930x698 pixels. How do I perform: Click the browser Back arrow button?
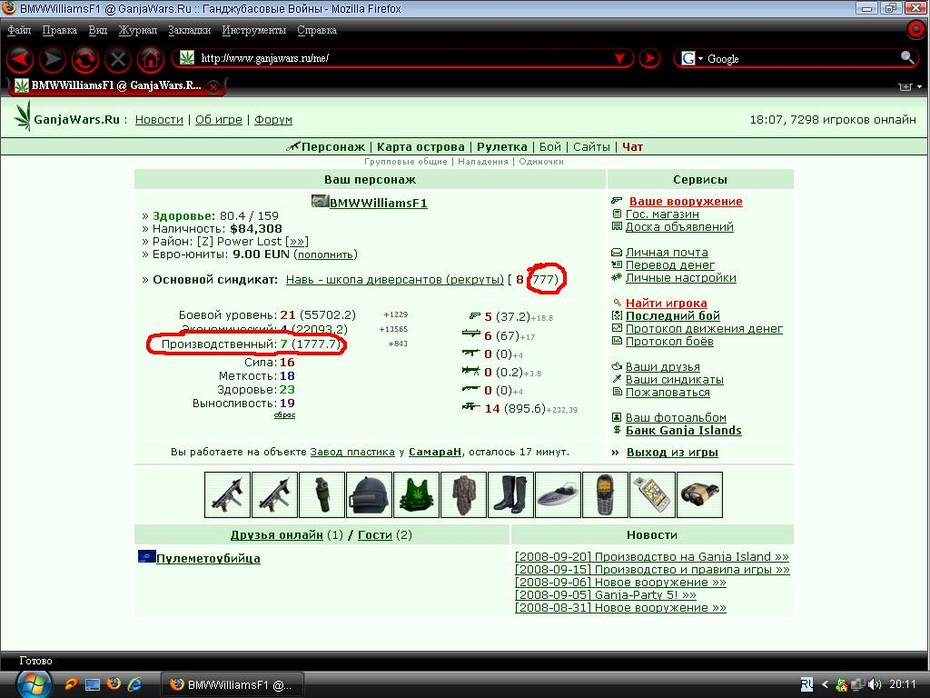pos(19,59)
